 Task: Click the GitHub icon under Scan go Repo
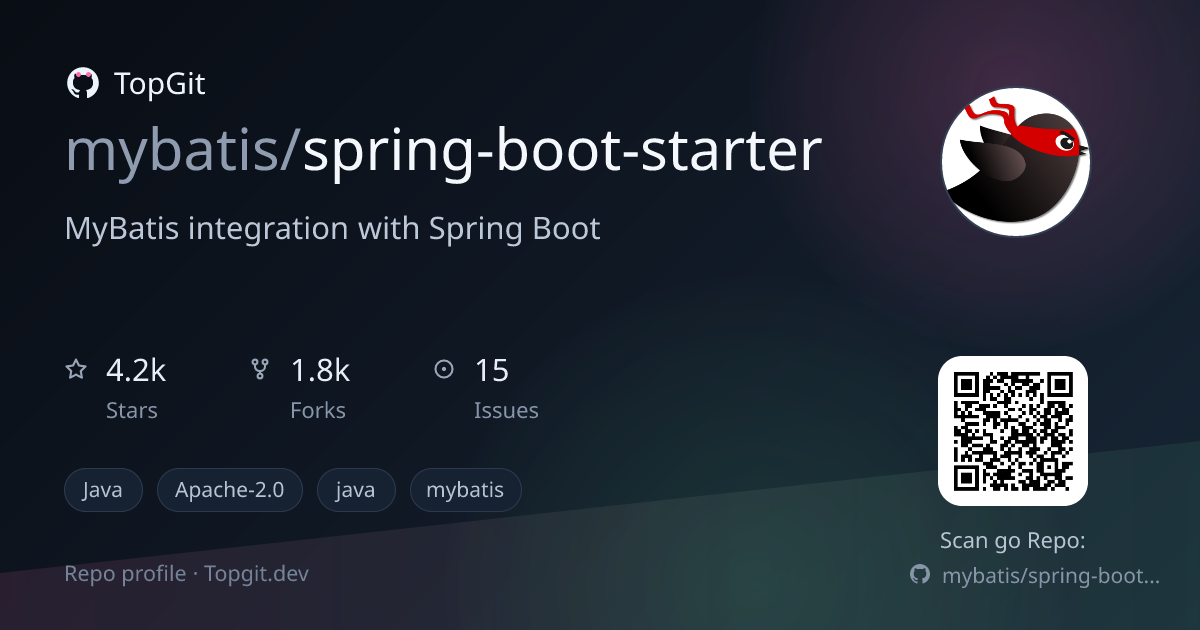(x=920, y=575)
